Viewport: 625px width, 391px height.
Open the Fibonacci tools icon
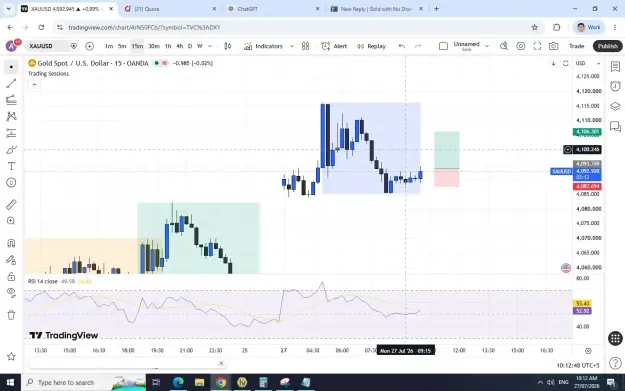(x=11, y=100)
